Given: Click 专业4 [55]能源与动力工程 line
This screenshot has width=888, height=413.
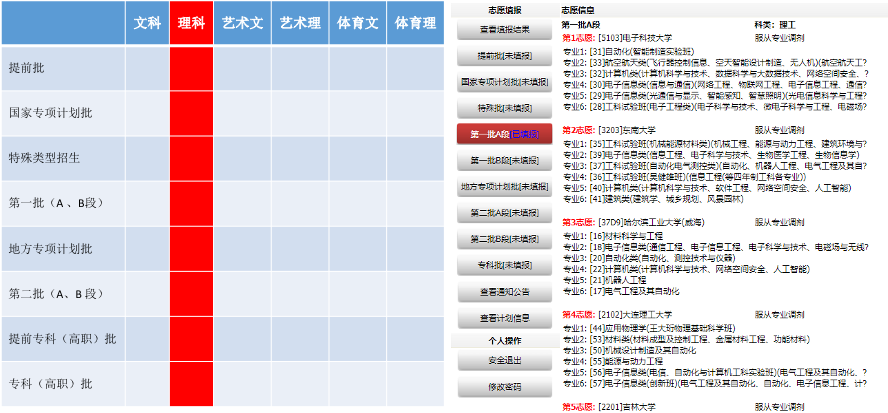Looking at the screenshot, I should 613,361.
